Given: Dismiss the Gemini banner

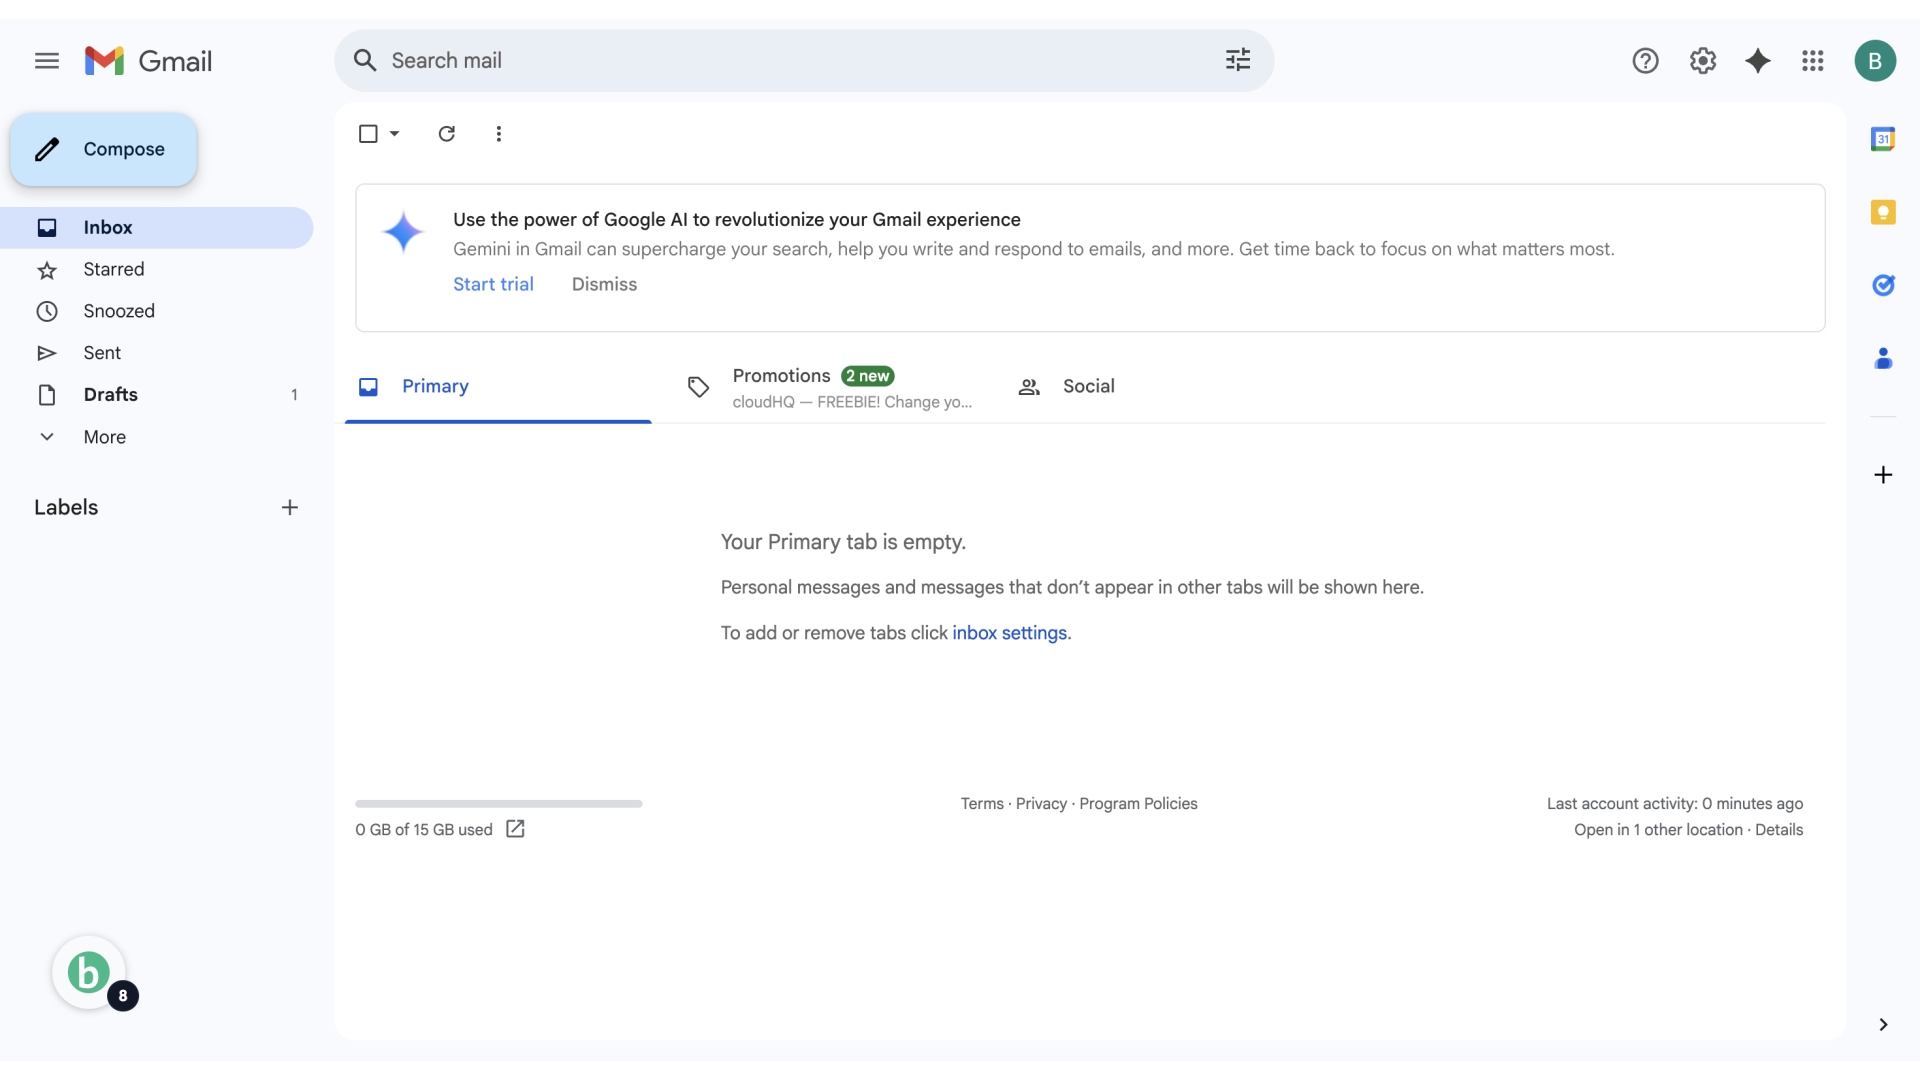Looking at the screenshot, I should tap(604, 284).
